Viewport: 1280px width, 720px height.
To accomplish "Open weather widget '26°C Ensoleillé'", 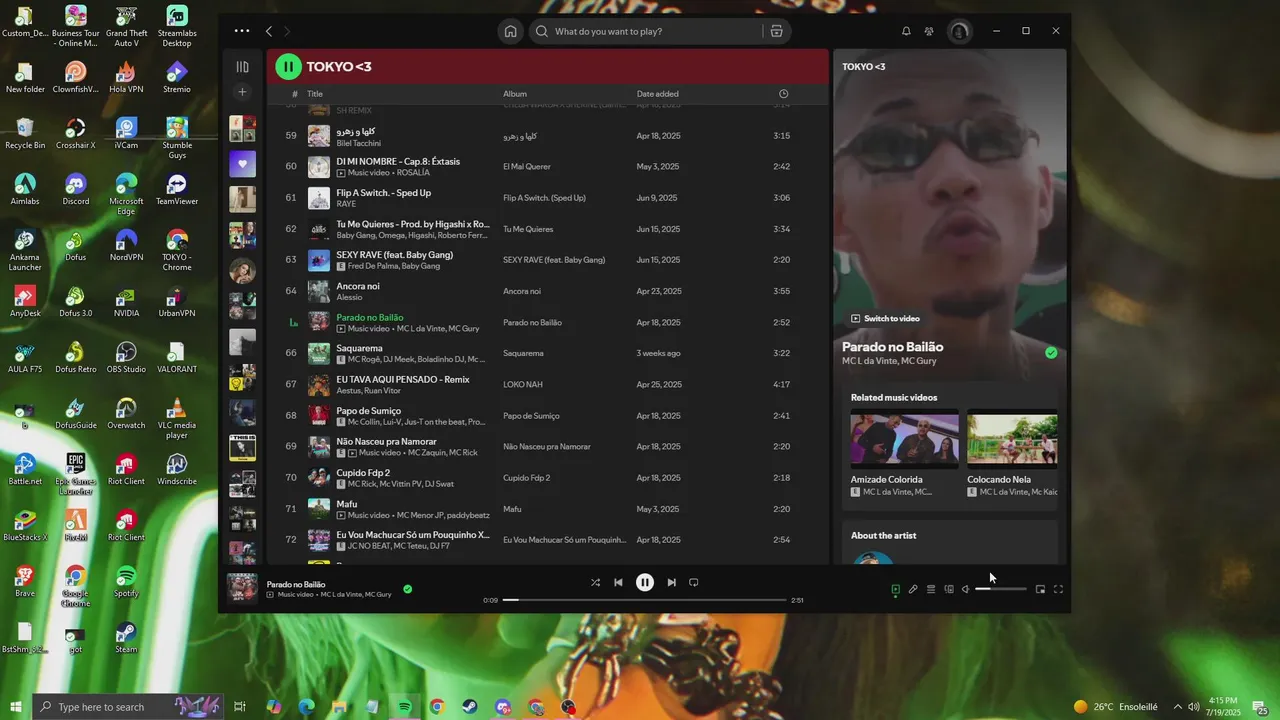I will tap(1115, 707).
